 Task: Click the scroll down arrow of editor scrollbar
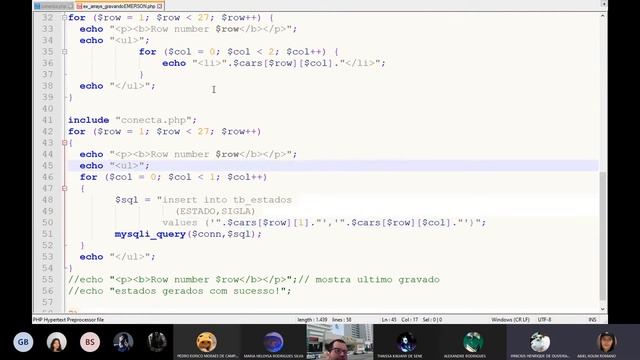pos(603,309)
